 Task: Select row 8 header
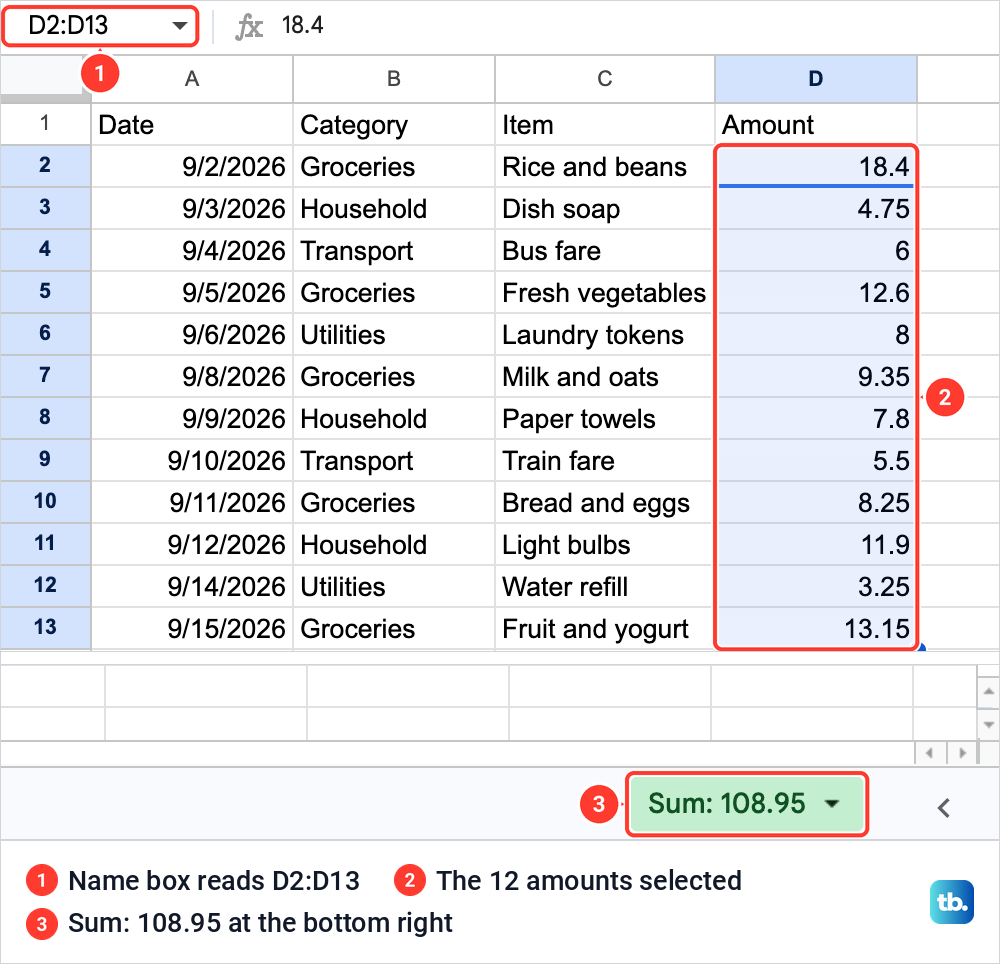coord(45,418)
